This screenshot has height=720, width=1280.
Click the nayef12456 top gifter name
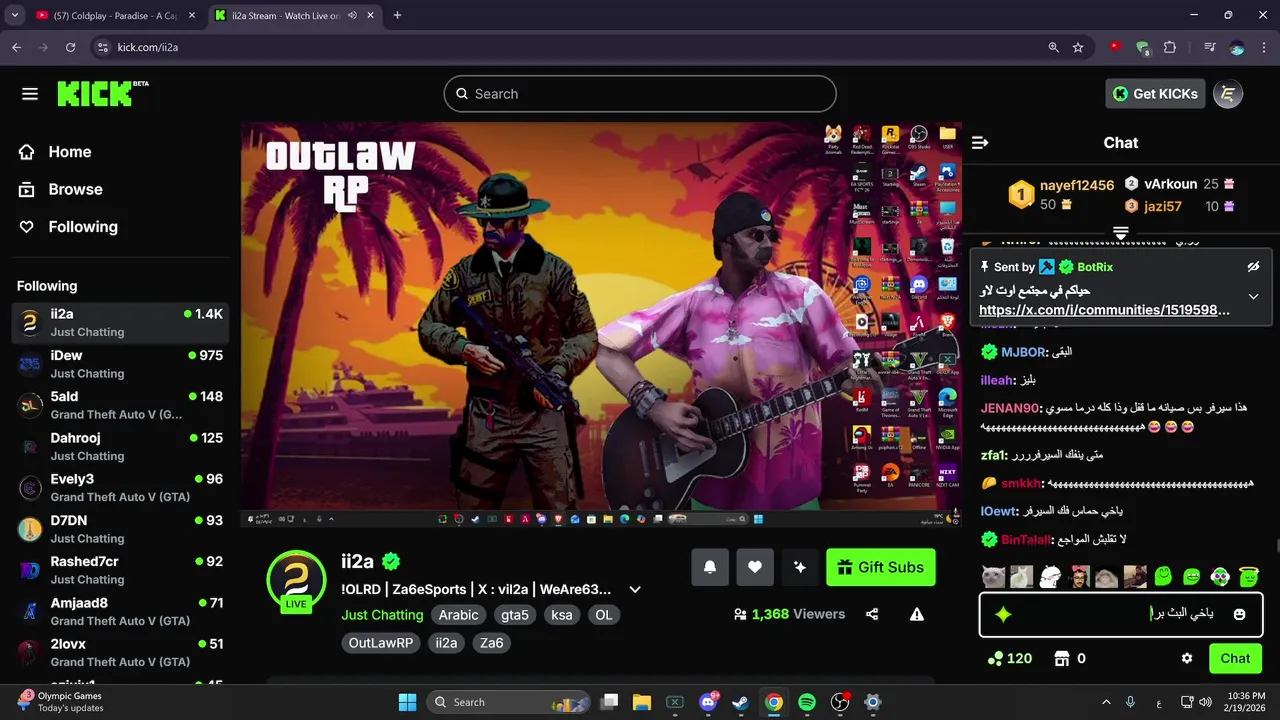[x=1077, y=186]
